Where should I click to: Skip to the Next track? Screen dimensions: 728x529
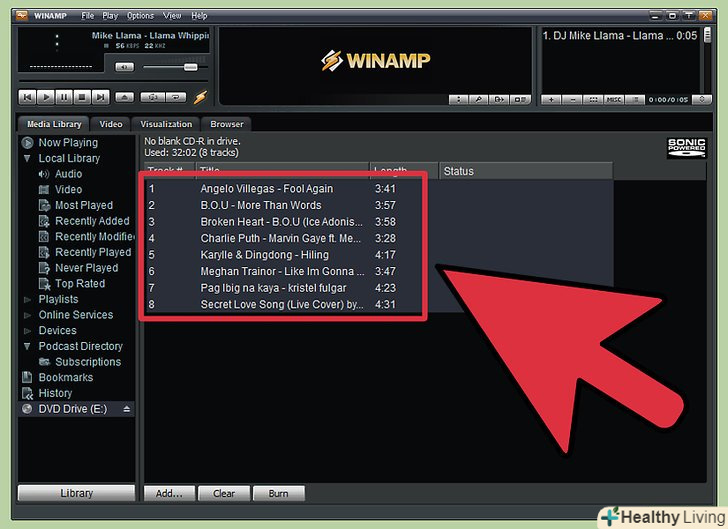[x=100, y=97]
